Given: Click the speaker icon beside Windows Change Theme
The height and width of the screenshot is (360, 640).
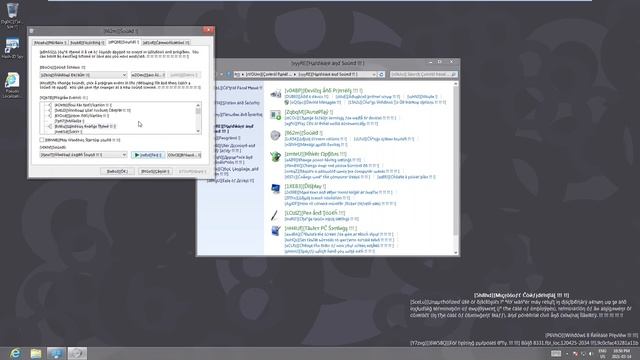Looking at the screenshot, I should [x=50, y=127].
